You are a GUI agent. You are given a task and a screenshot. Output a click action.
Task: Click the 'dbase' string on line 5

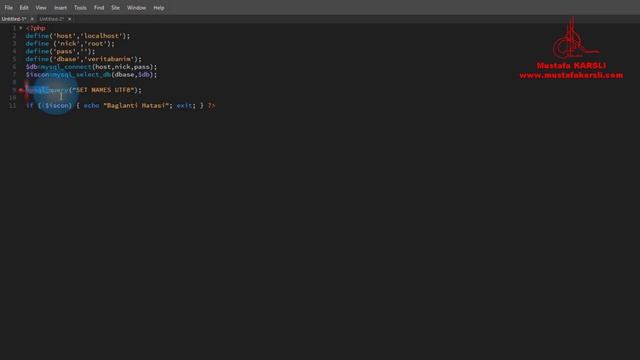tap(67, 59)
